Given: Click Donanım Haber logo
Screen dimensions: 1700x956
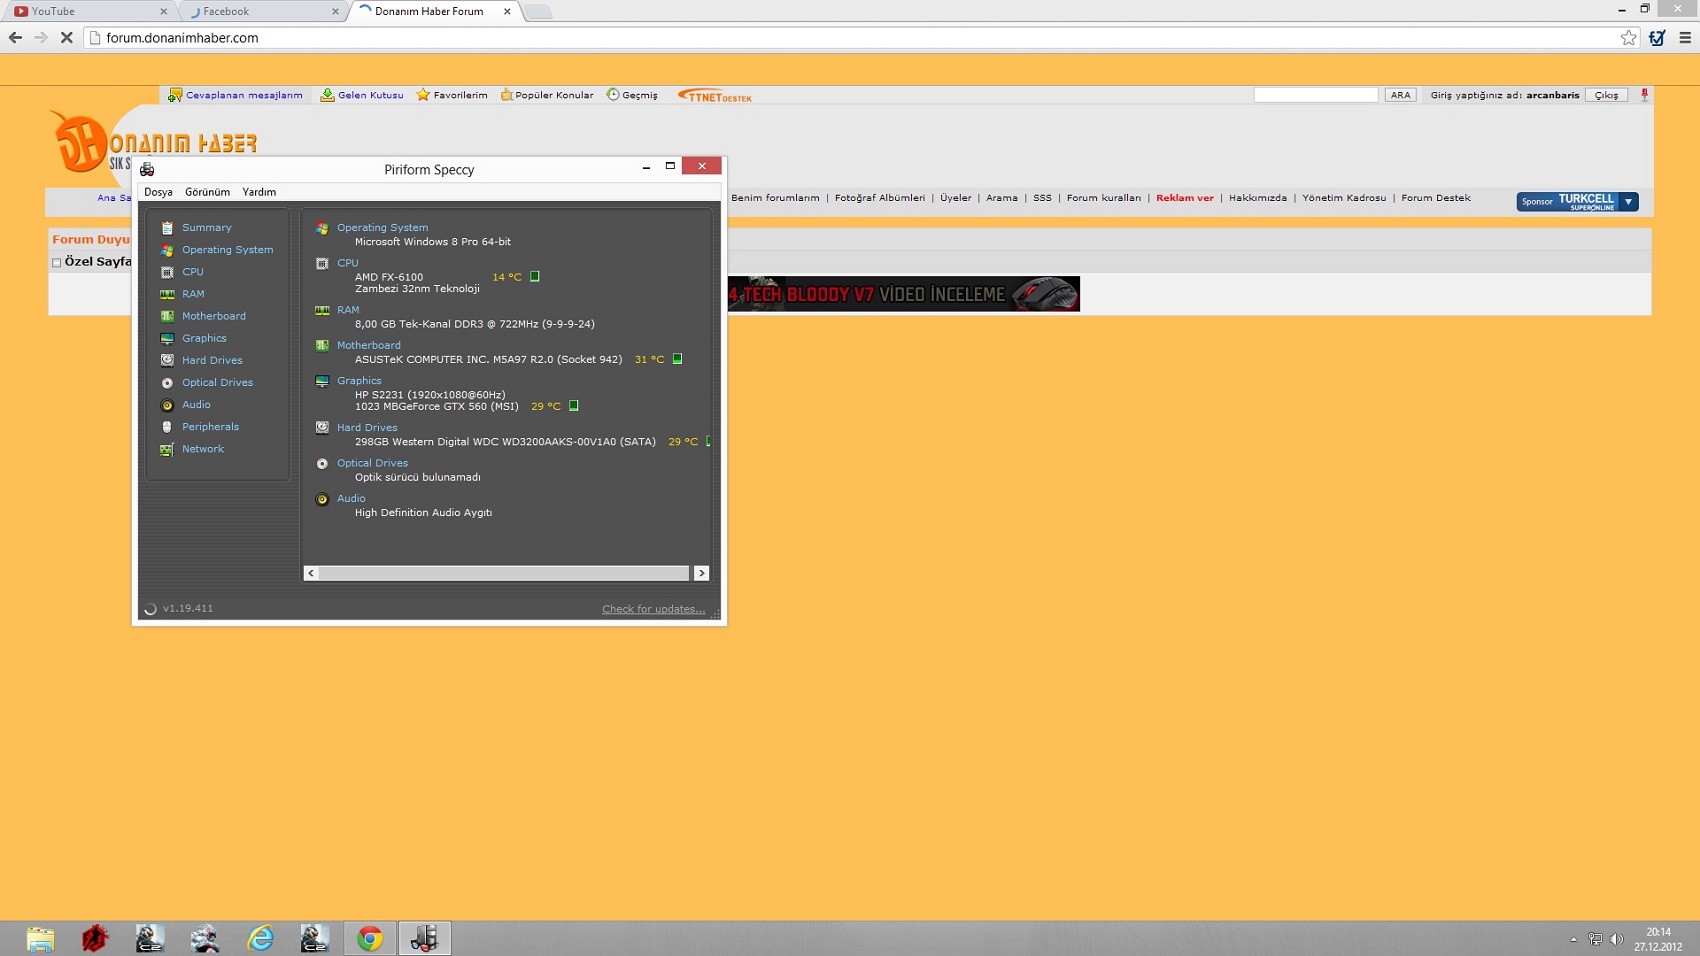Looking at the screenshot, I should 153,141.
